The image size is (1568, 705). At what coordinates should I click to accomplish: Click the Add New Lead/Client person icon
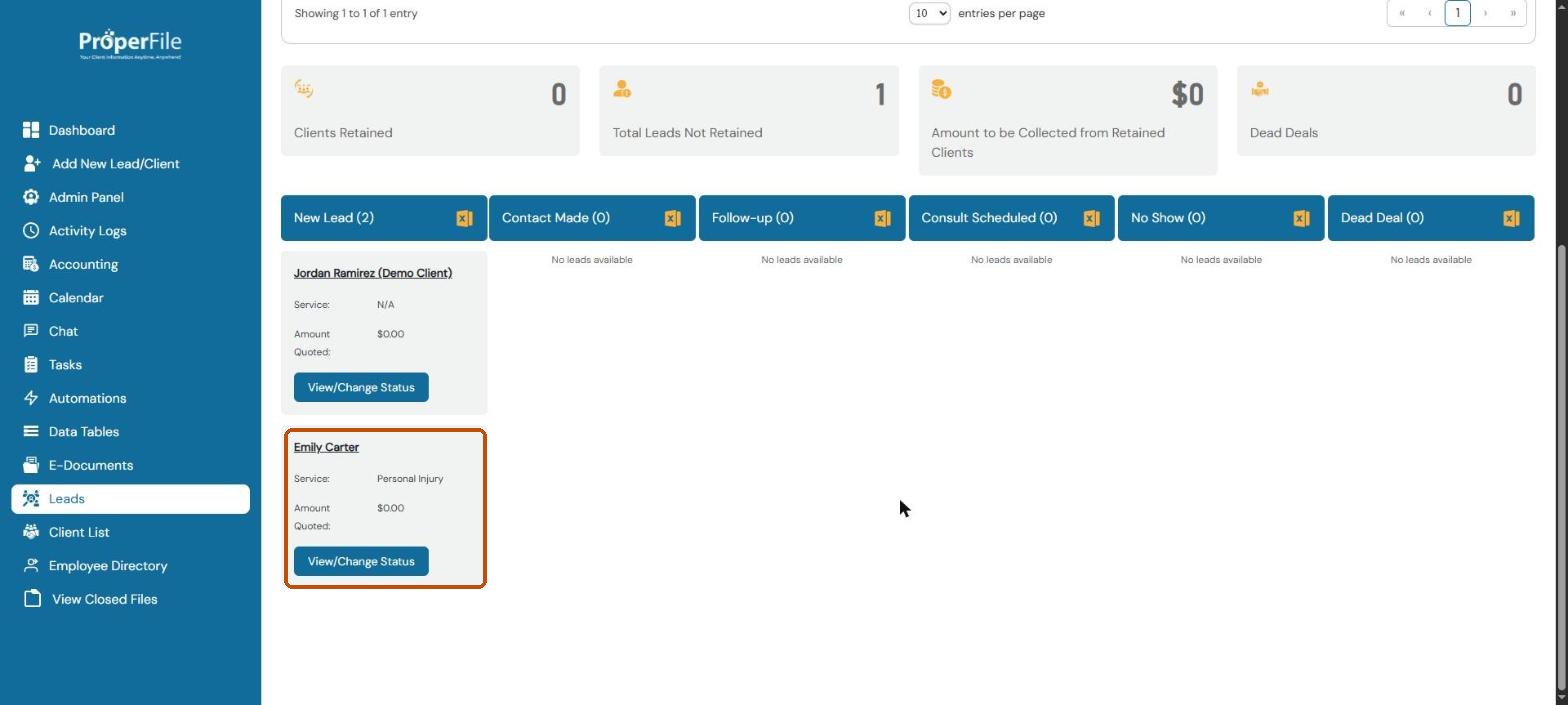pos(32,164)
